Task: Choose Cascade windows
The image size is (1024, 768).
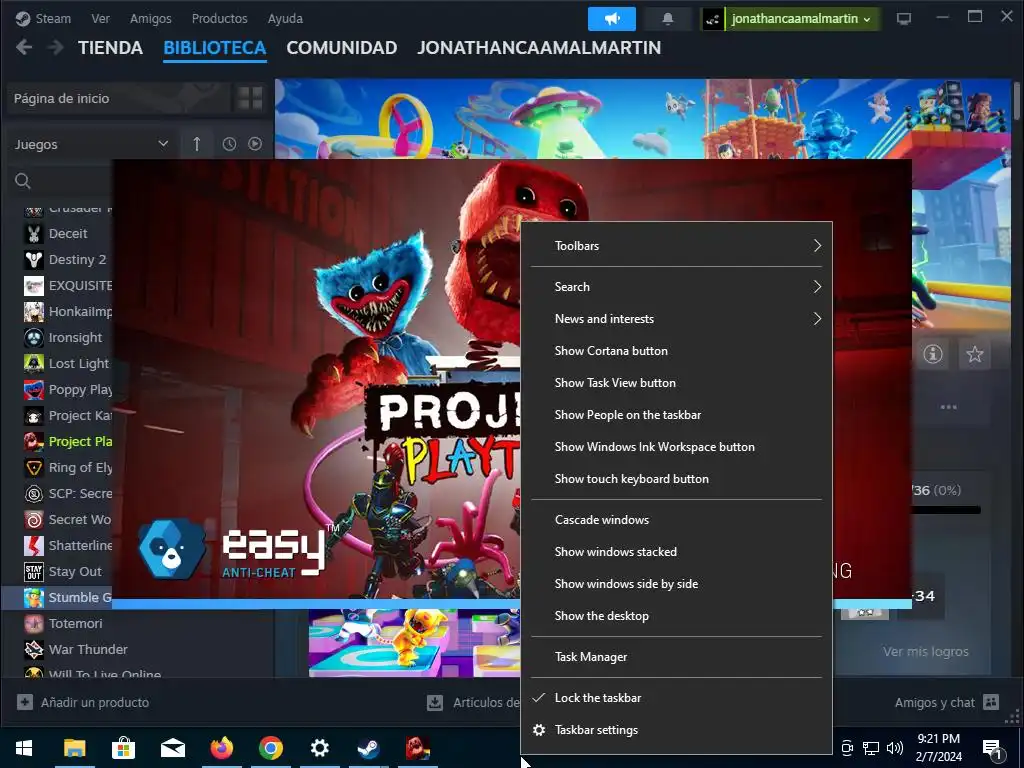Action: point(677,520)
